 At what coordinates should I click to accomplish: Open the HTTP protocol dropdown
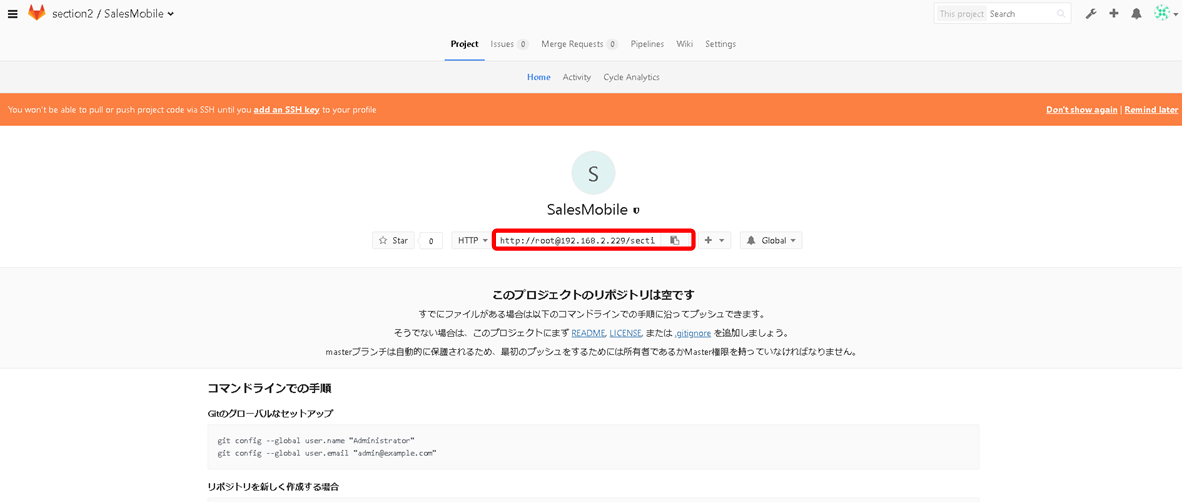471,240
